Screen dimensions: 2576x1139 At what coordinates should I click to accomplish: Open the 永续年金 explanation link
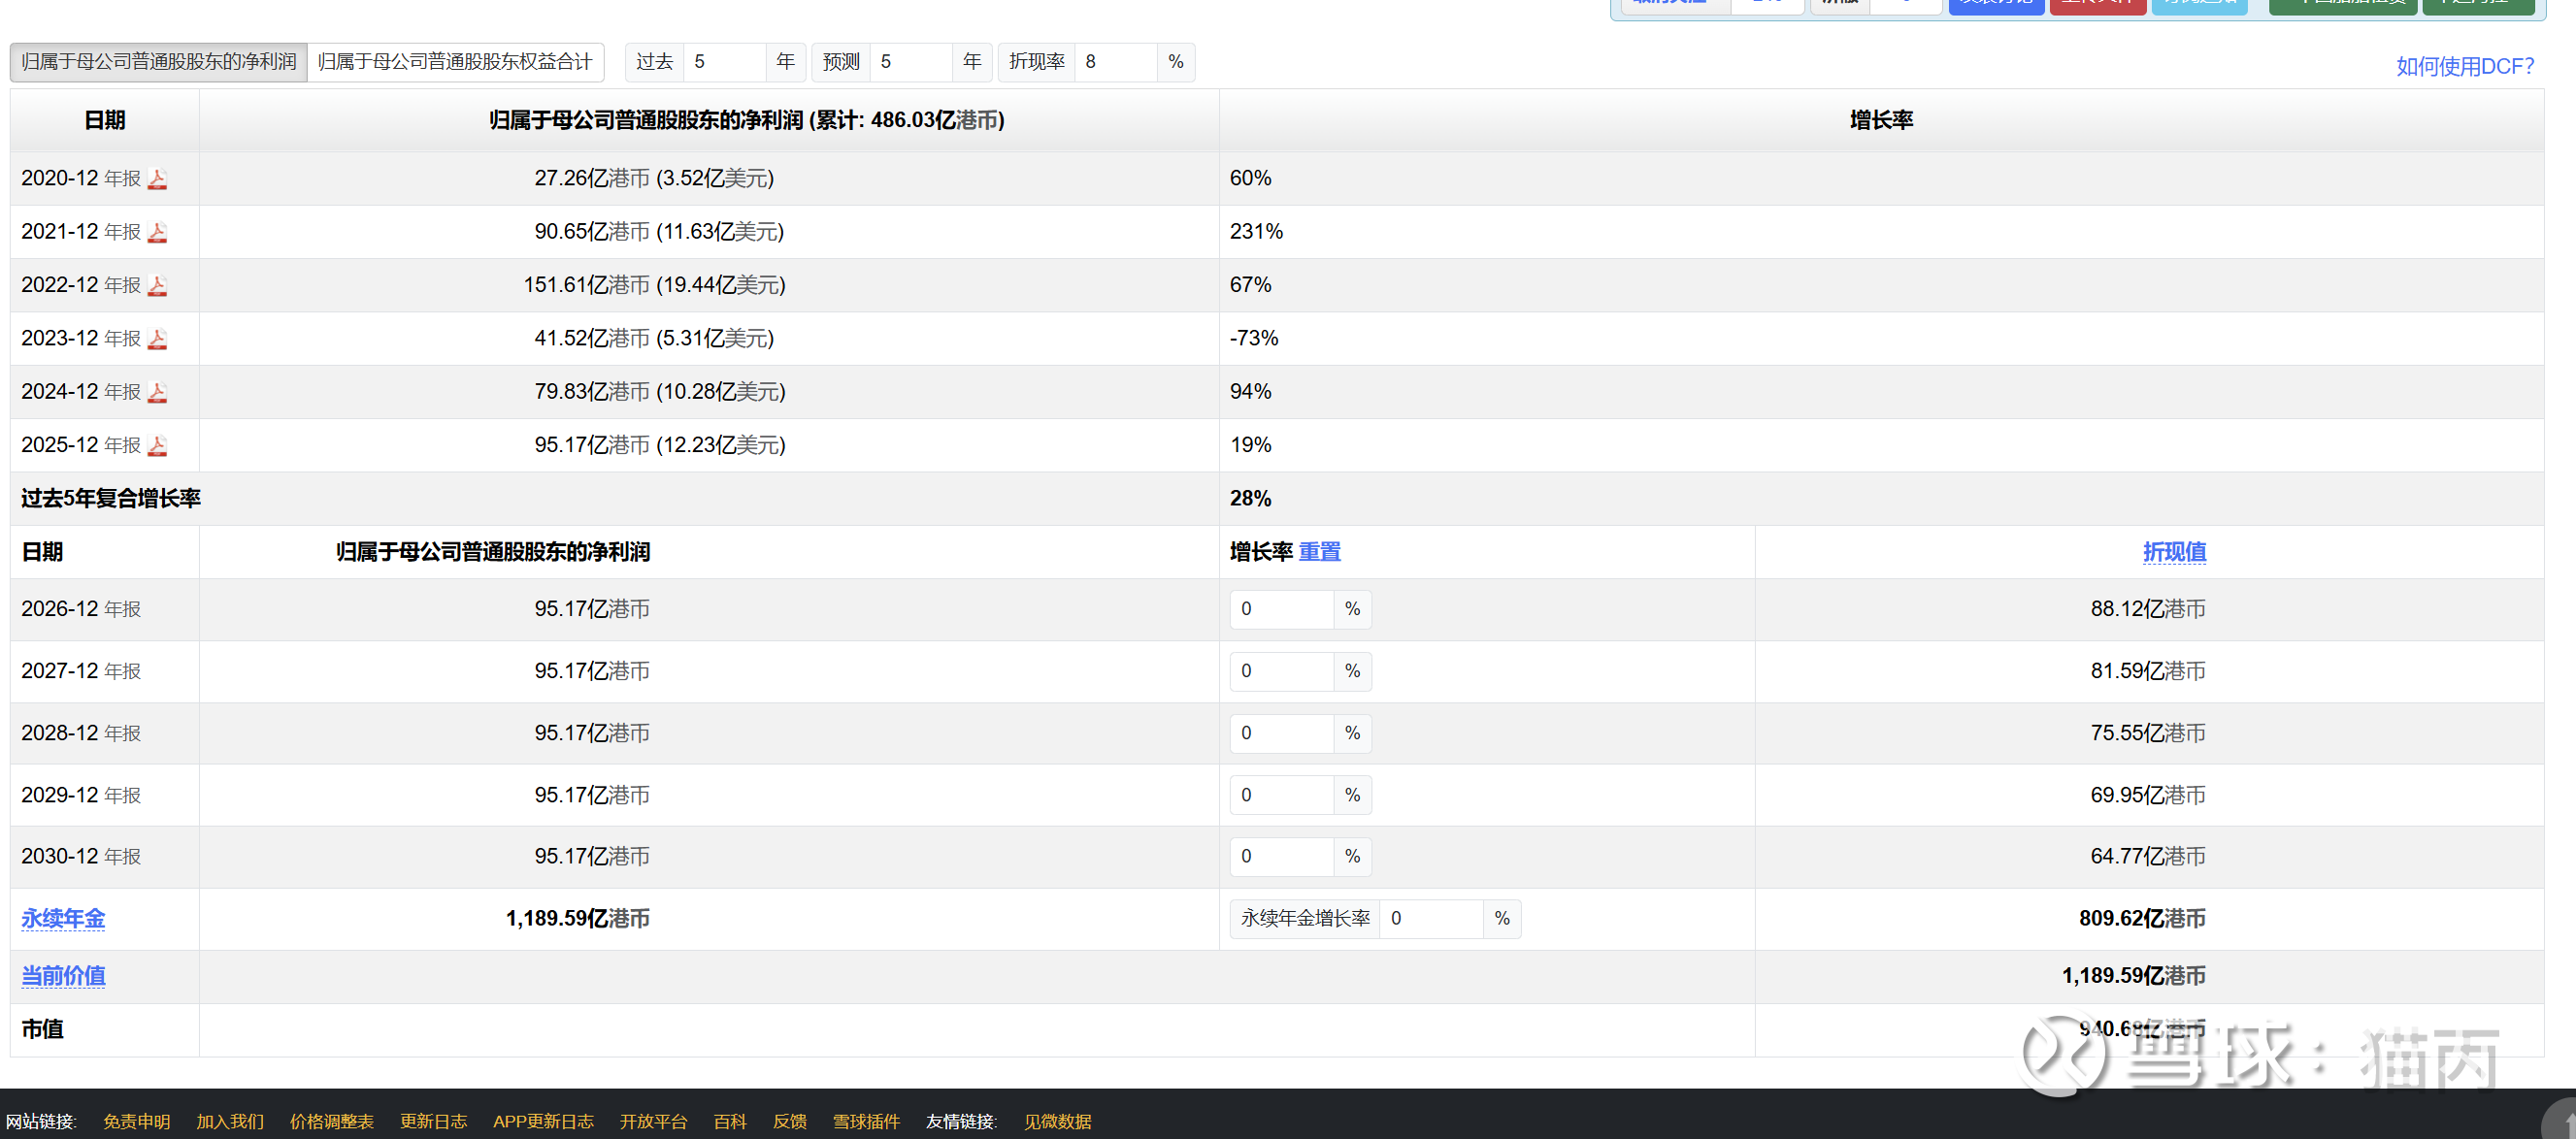point(63,918)
